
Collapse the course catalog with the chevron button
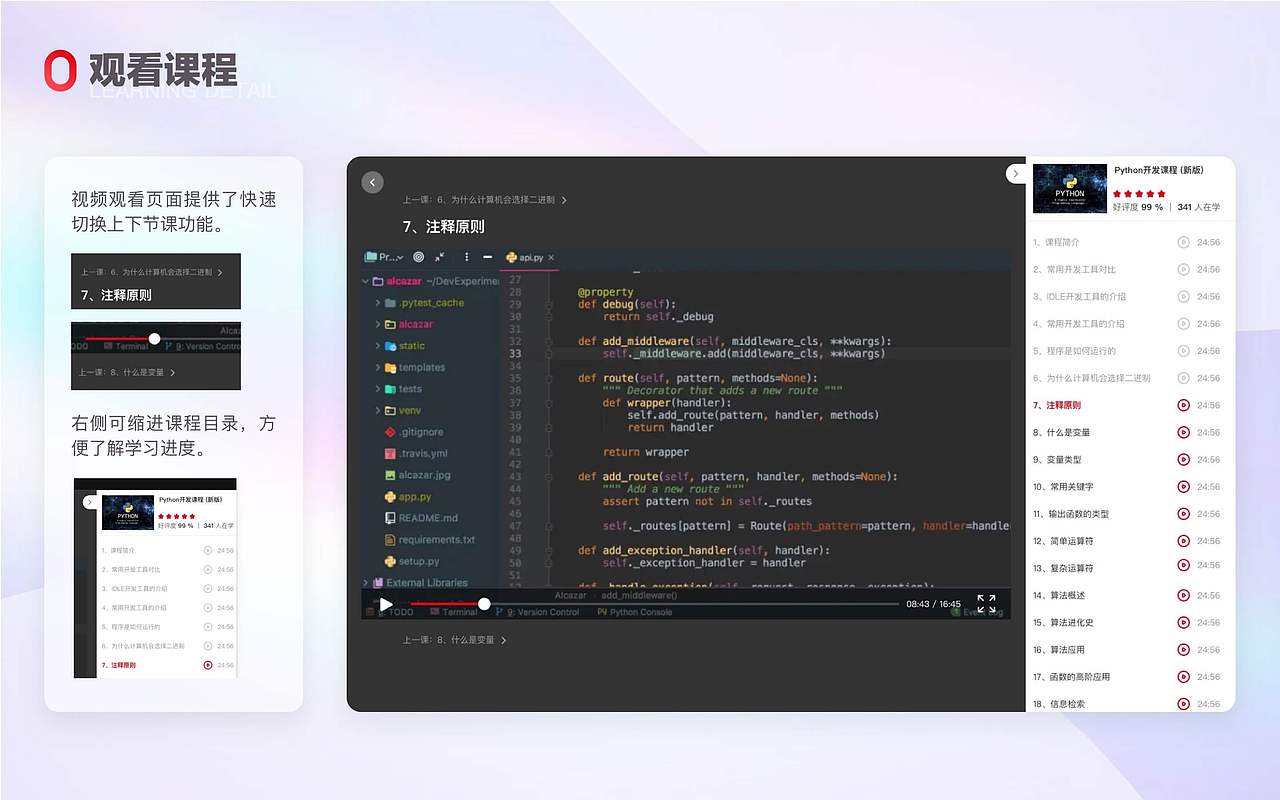pyautogui.click(x=1016, y=174)
